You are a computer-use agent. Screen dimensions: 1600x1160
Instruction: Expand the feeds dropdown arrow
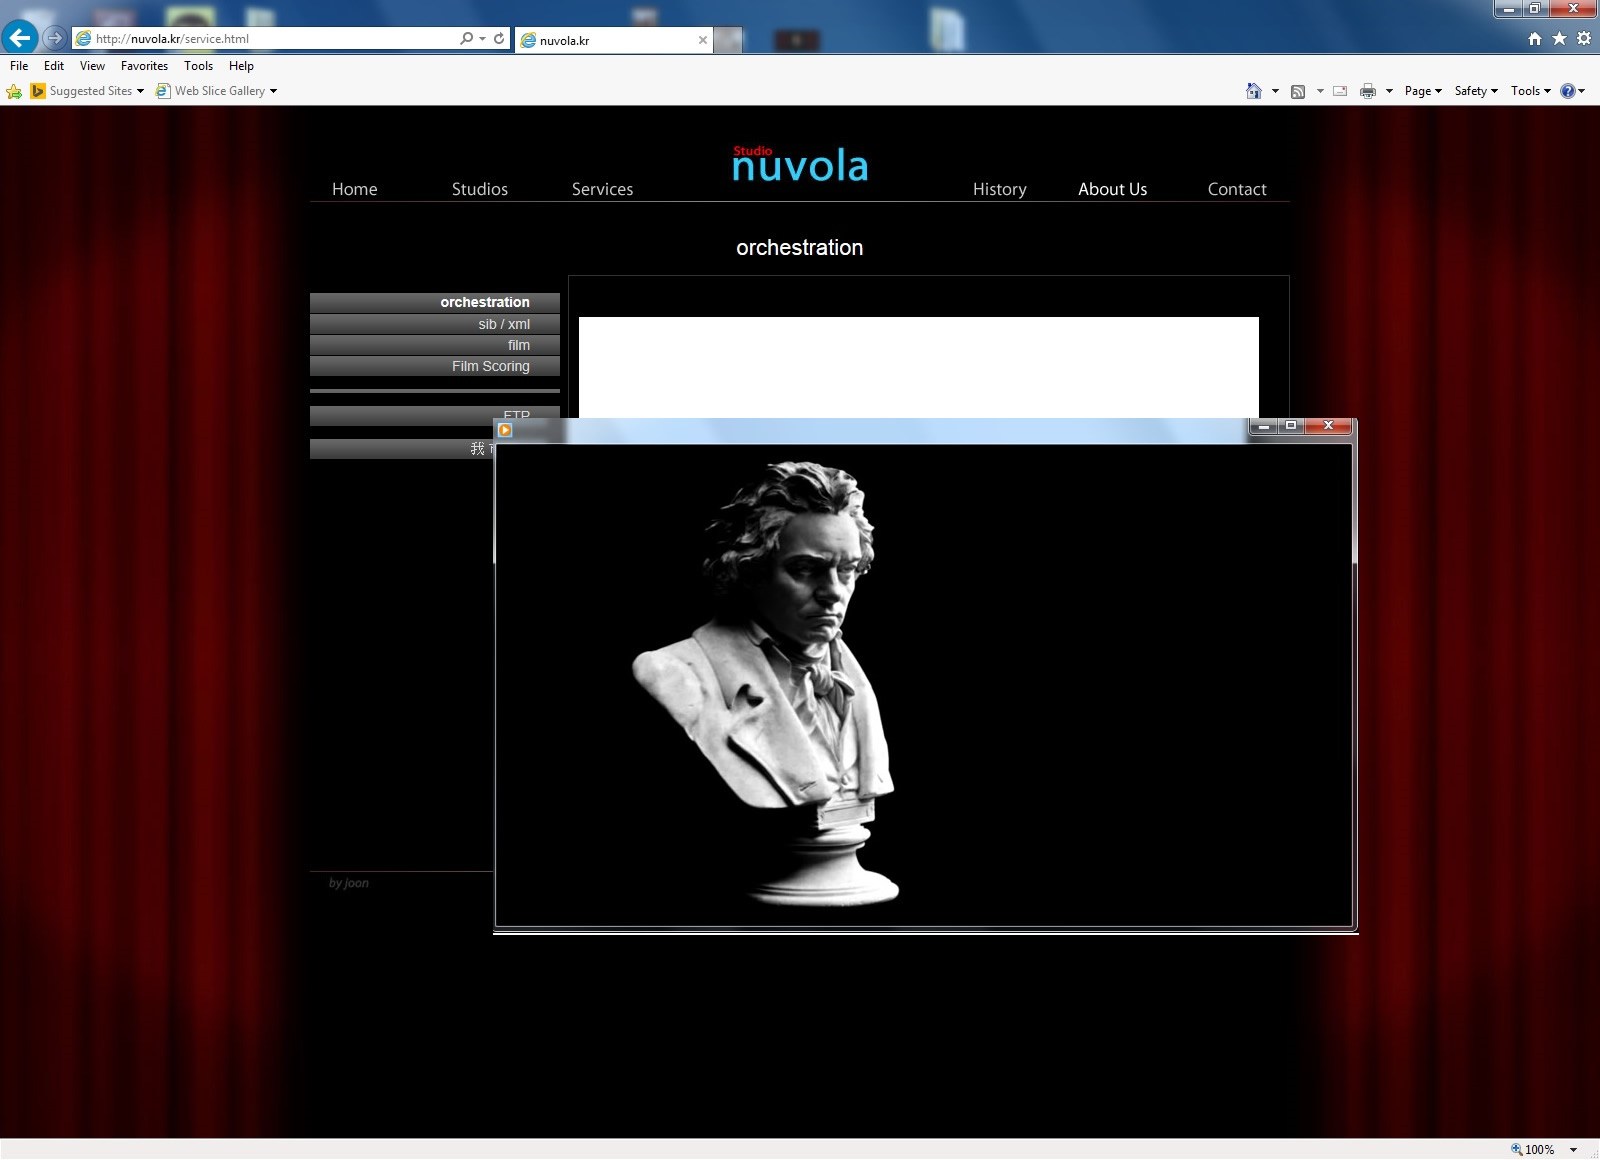pyautogui.click(x=1320, y=91)
